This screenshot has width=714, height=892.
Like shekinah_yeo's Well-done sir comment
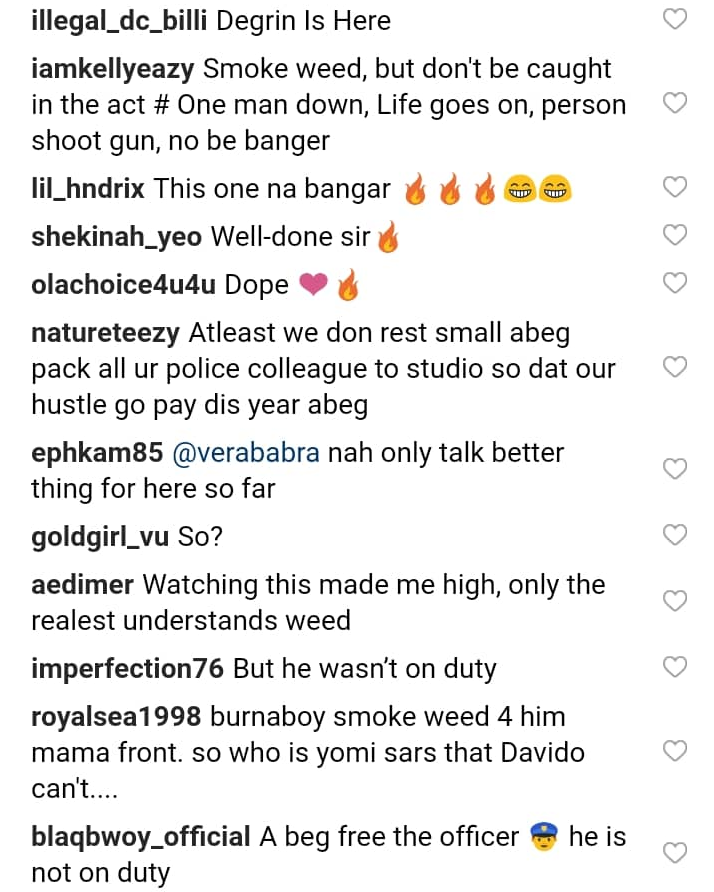[x=676, y=235]
